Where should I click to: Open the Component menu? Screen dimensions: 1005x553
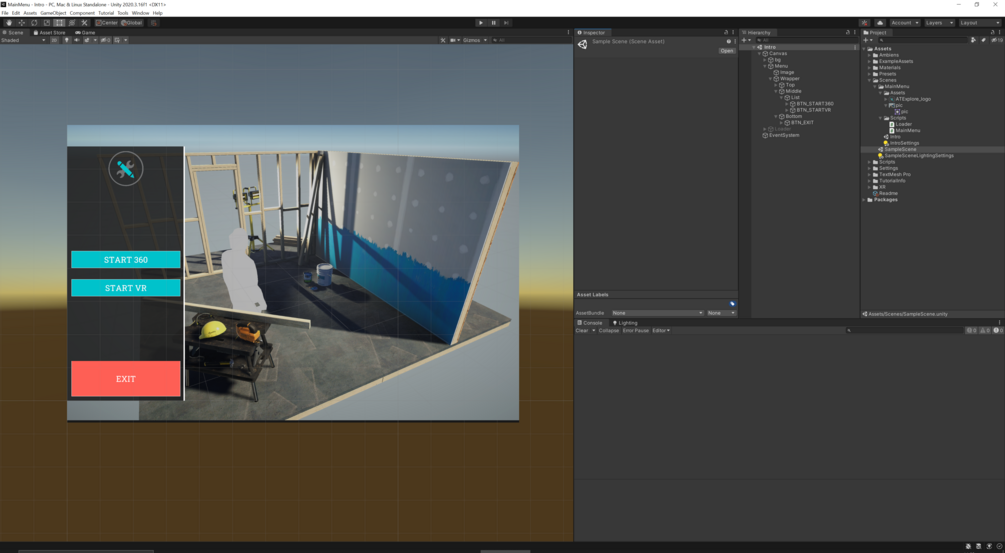(82, 13)
